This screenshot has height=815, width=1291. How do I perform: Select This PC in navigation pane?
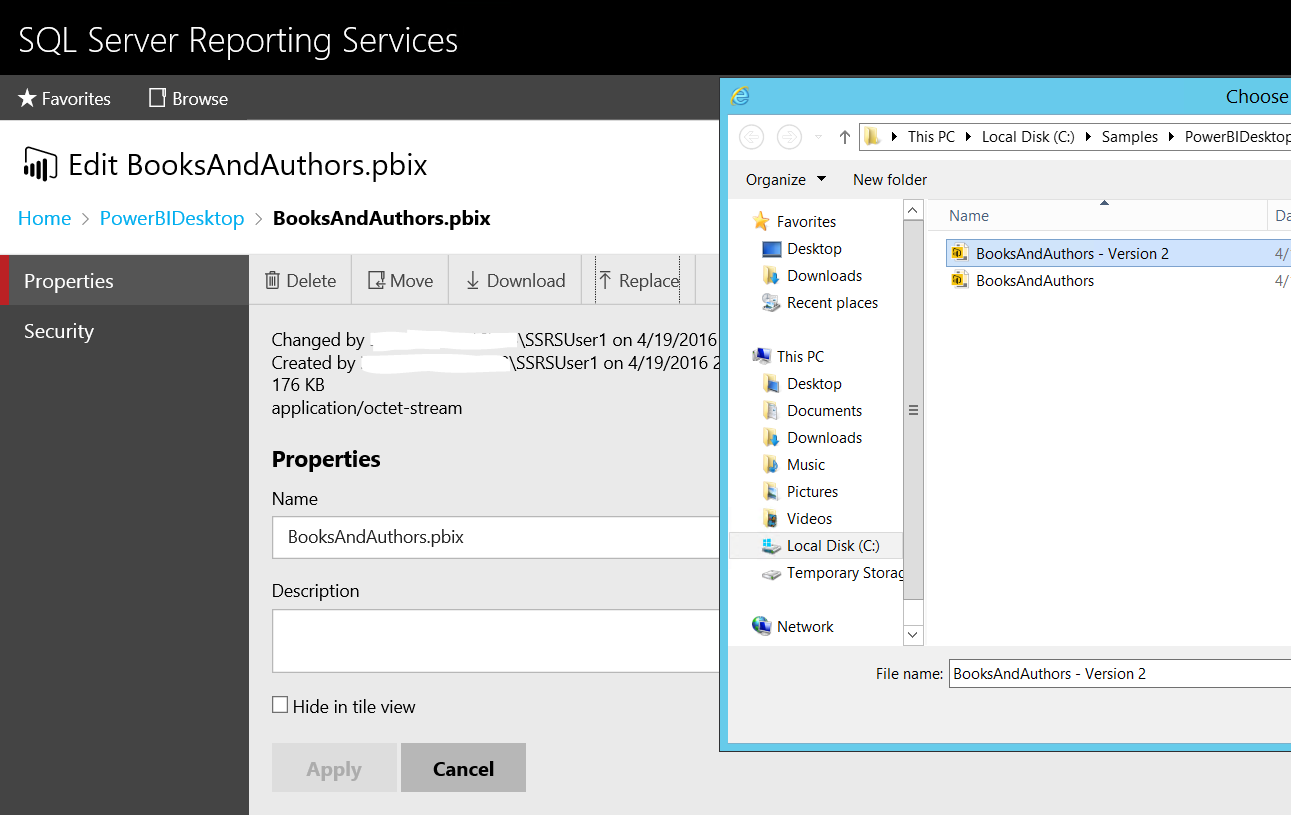[x=800, y=357]
